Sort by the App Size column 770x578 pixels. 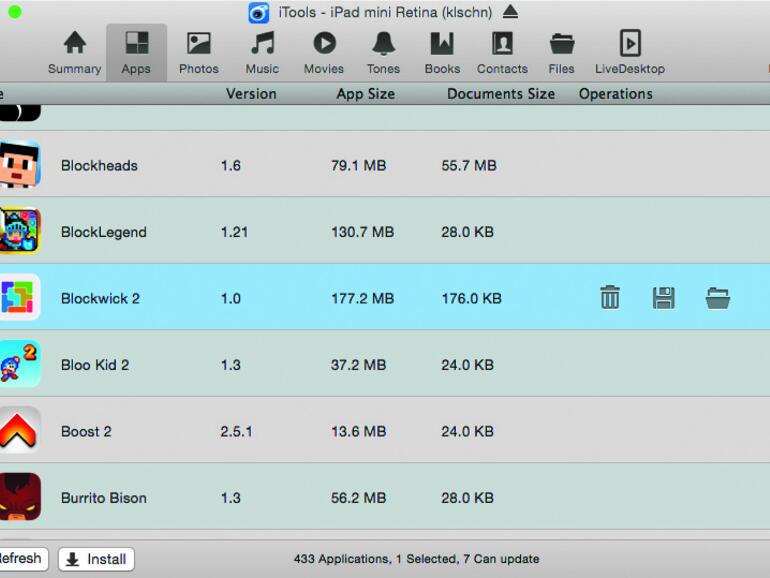(366, 94)
